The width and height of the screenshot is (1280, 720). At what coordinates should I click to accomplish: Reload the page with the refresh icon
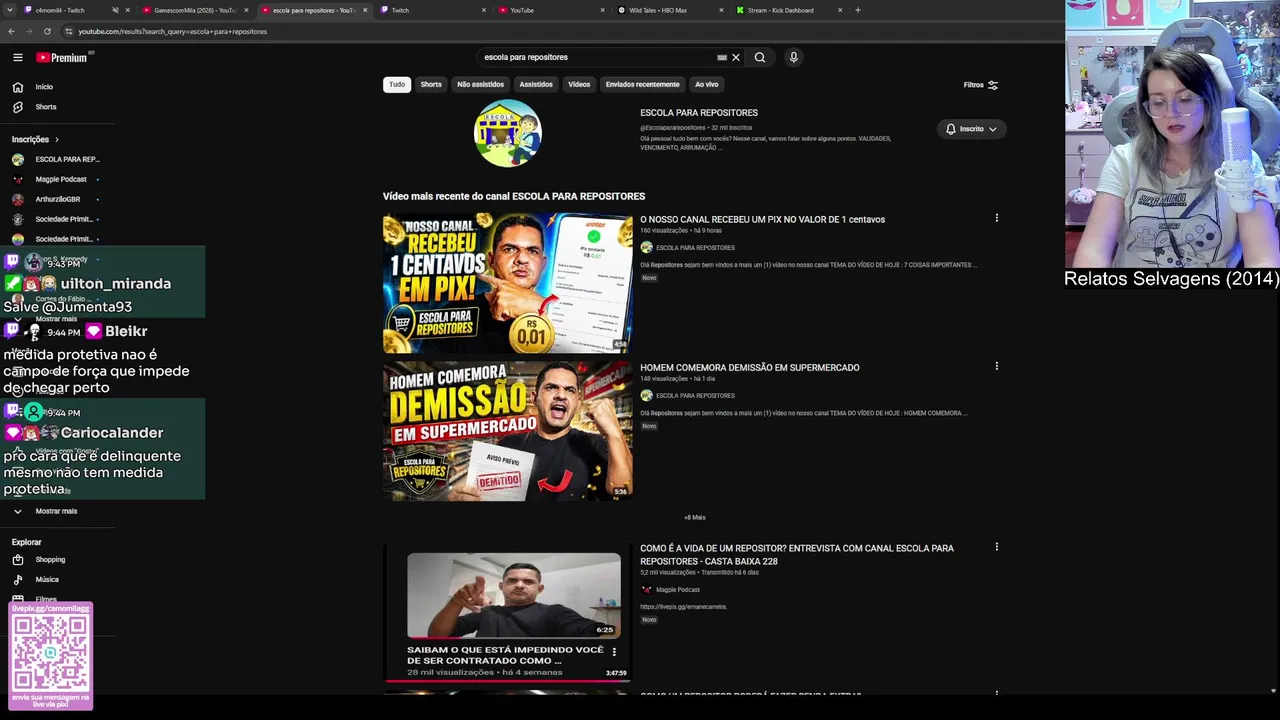(x=47, y=31)
